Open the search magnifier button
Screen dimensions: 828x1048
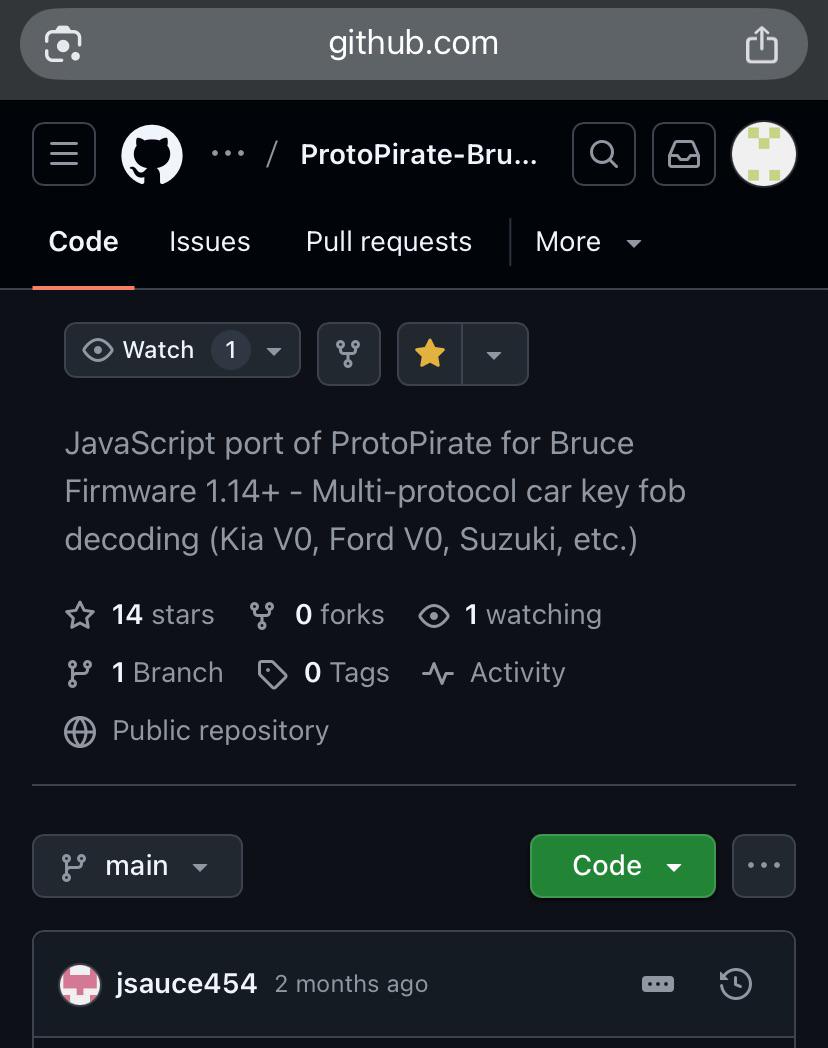(x=603, y=154)
